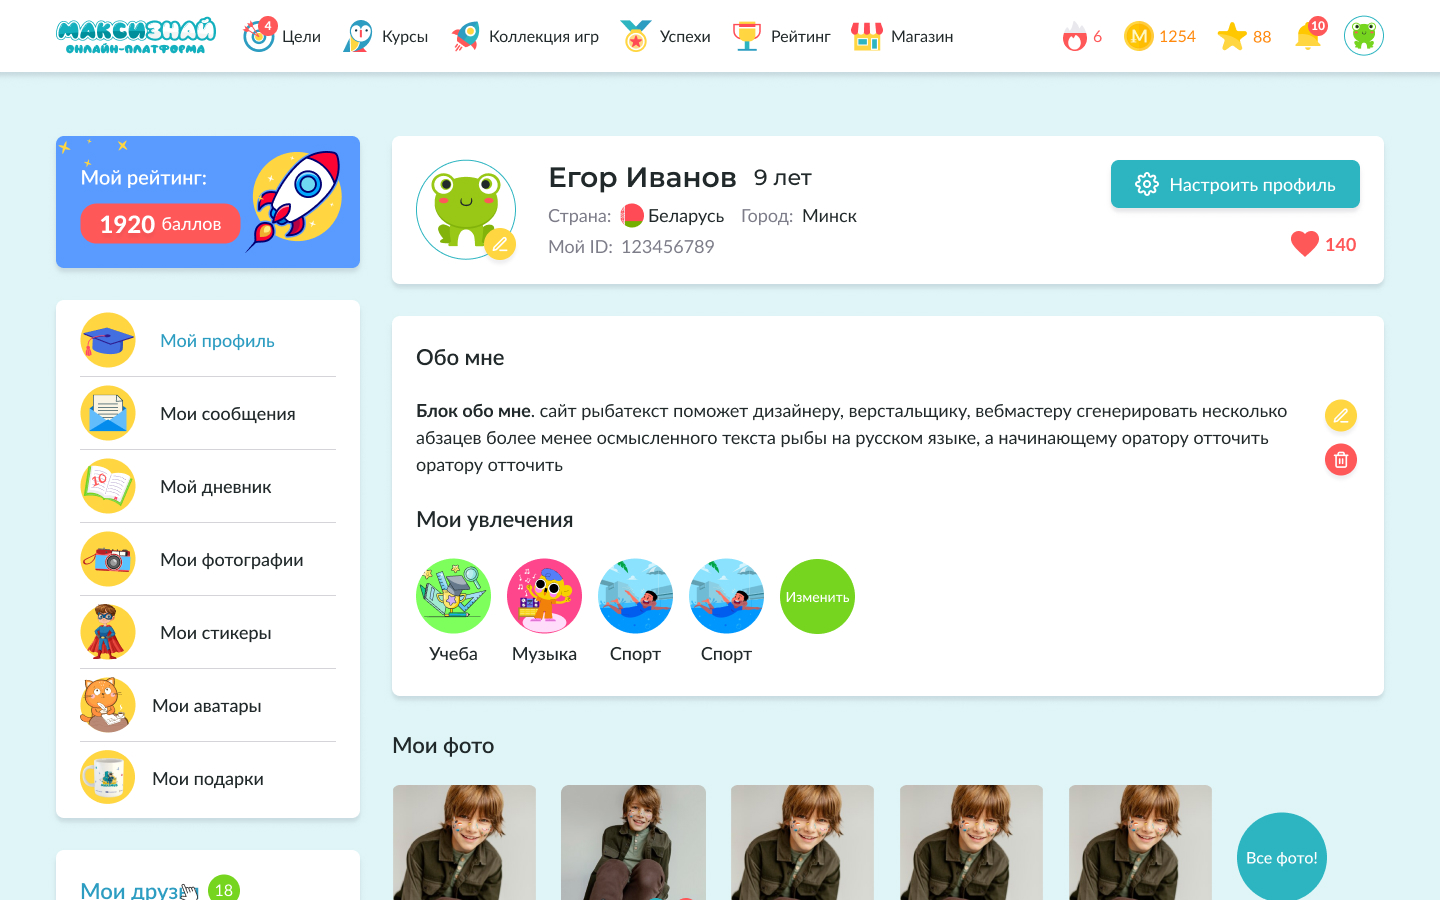Image resolution: width=1440 pixels, height=900 pixels.
Task: Open the Цели menu item
Action: coord(282,36)
